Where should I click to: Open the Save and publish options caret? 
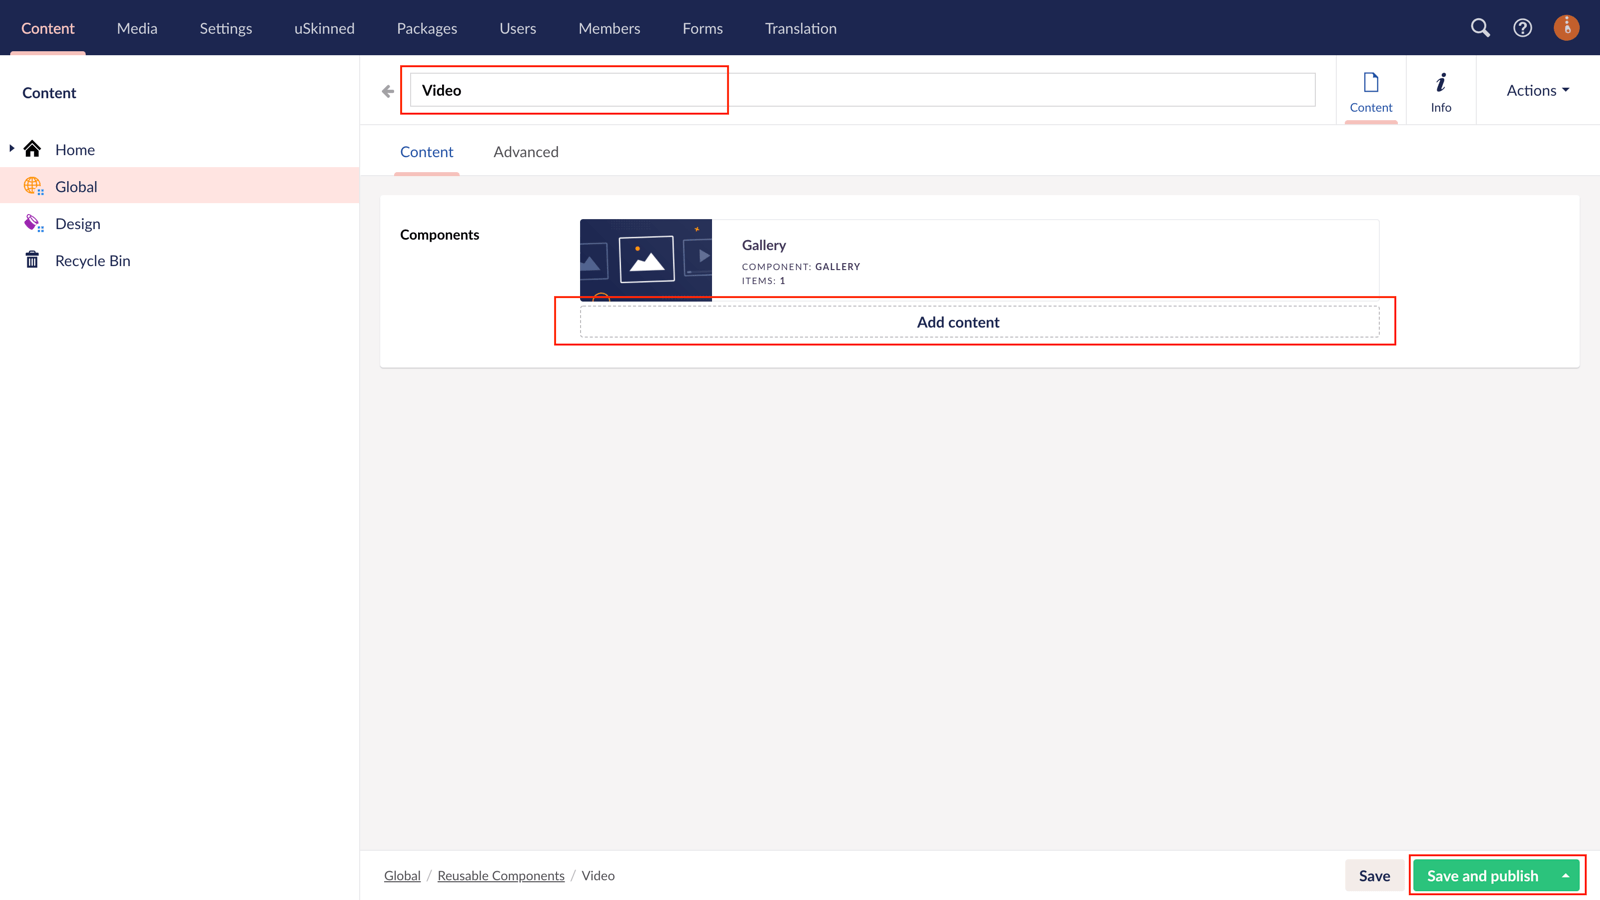[1565, 875]
